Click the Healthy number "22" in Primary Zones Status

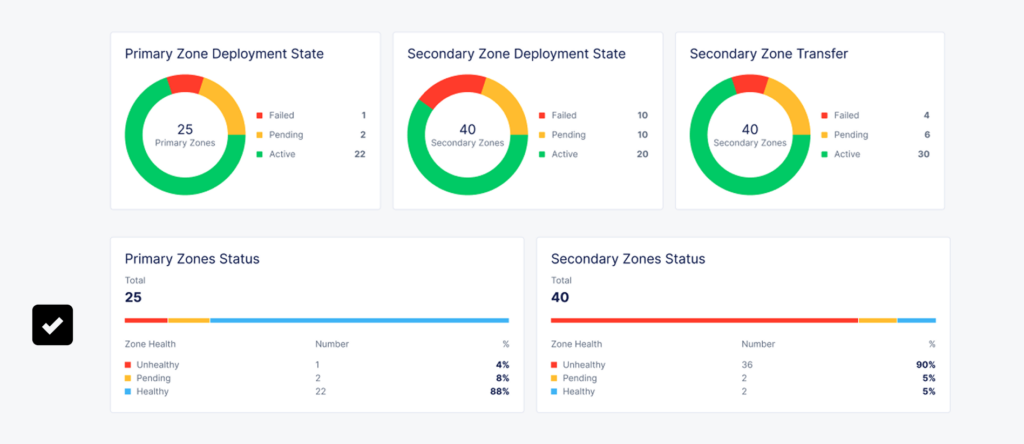(321, 392)
